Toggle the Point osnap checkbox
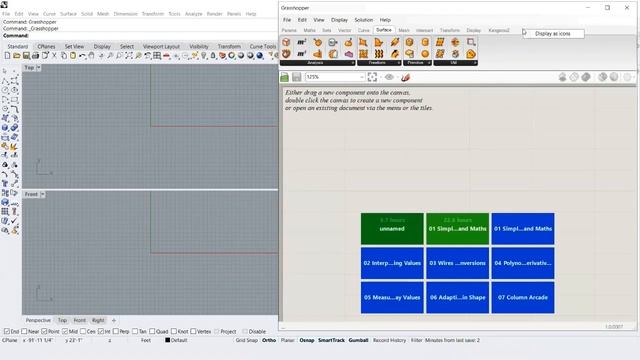This screenshot has height=360, width=640. 44,331
